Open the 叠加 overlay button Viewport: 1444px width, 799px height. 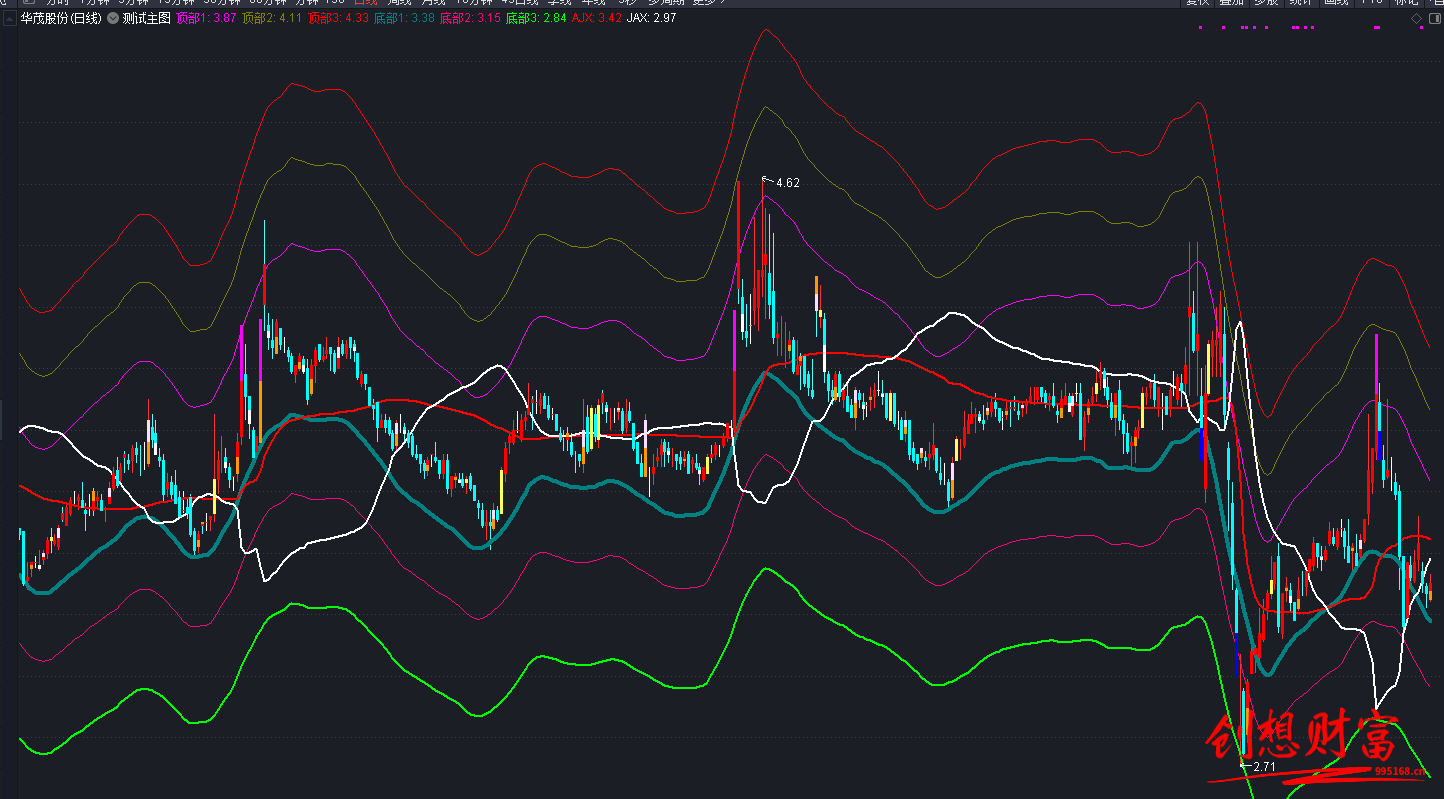(1231, 3)
